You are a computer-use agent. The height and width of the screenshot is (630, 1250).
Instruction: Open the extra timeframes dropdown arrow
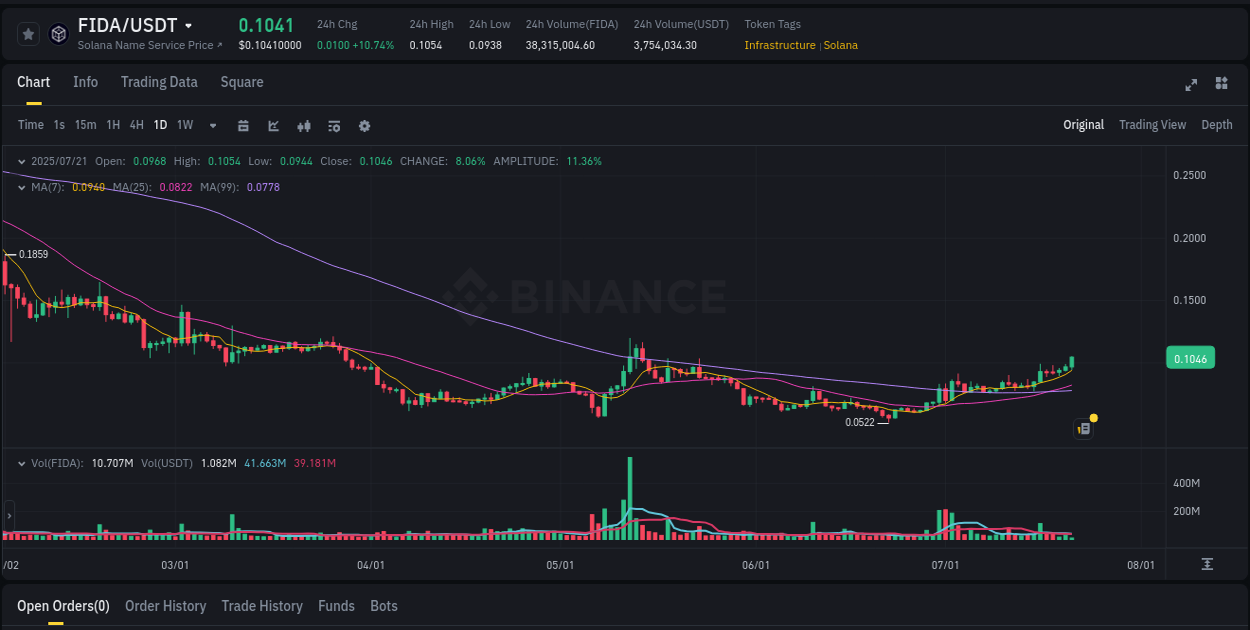point(212,126)
